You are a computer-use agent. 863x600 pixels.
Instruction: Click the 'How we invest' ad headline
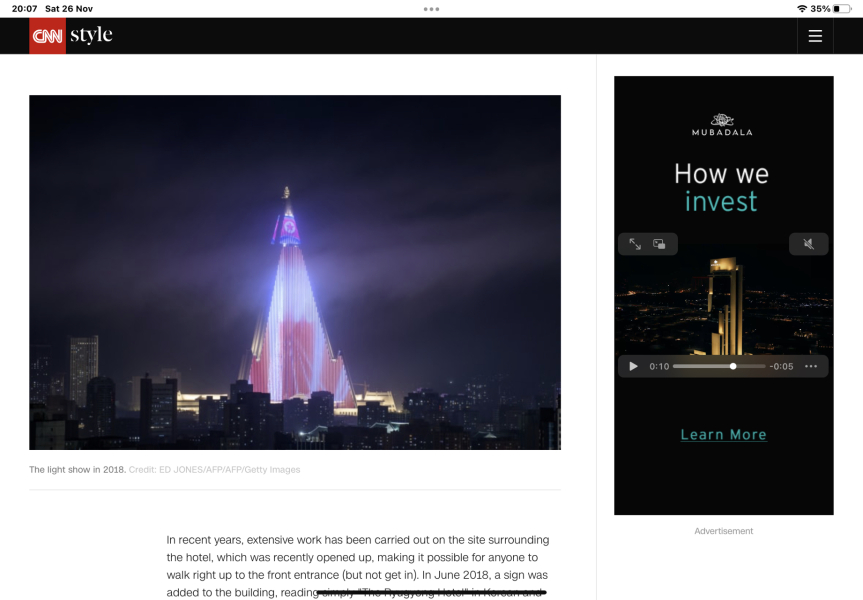click(722, 187)
